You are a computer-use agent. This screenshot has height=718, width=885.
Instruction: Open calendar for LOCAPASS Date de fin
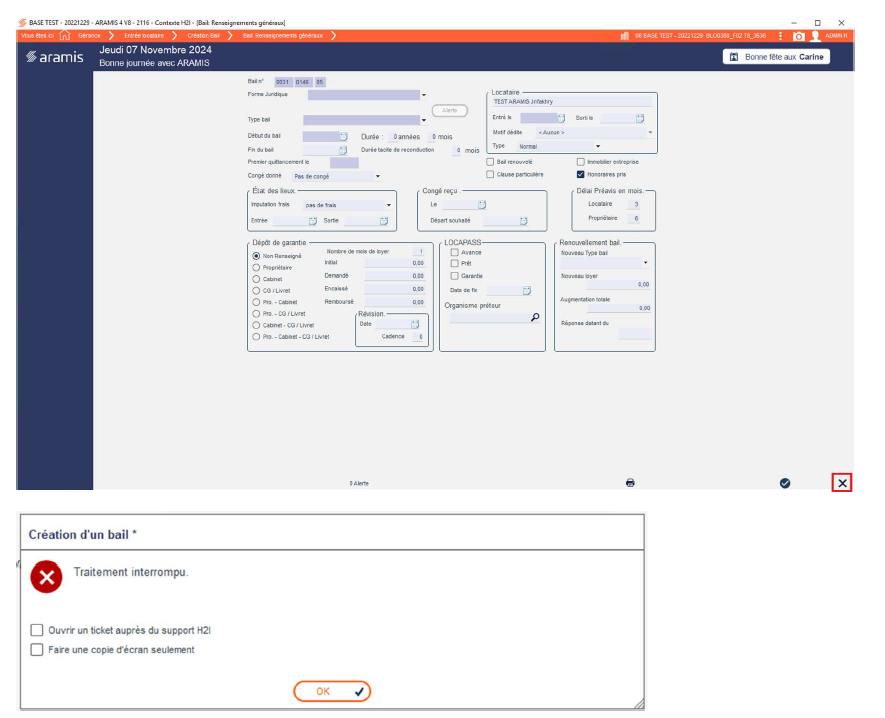(527, 290)
